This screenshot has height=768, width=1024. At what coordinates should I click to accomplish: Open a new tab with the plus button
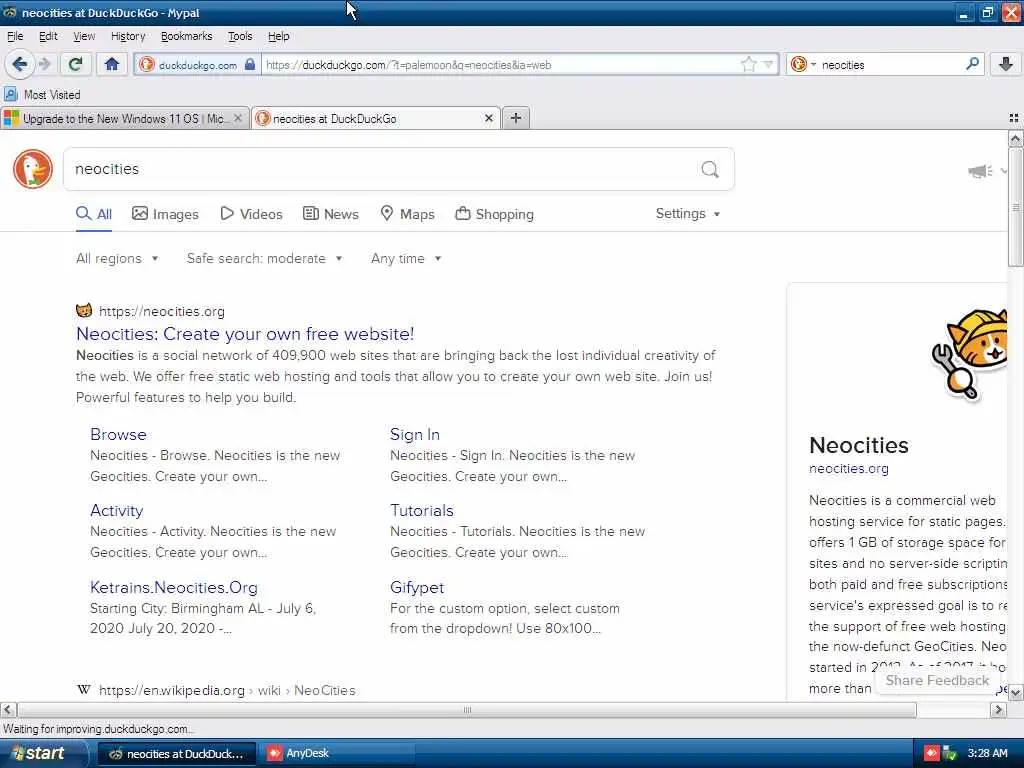515,118
